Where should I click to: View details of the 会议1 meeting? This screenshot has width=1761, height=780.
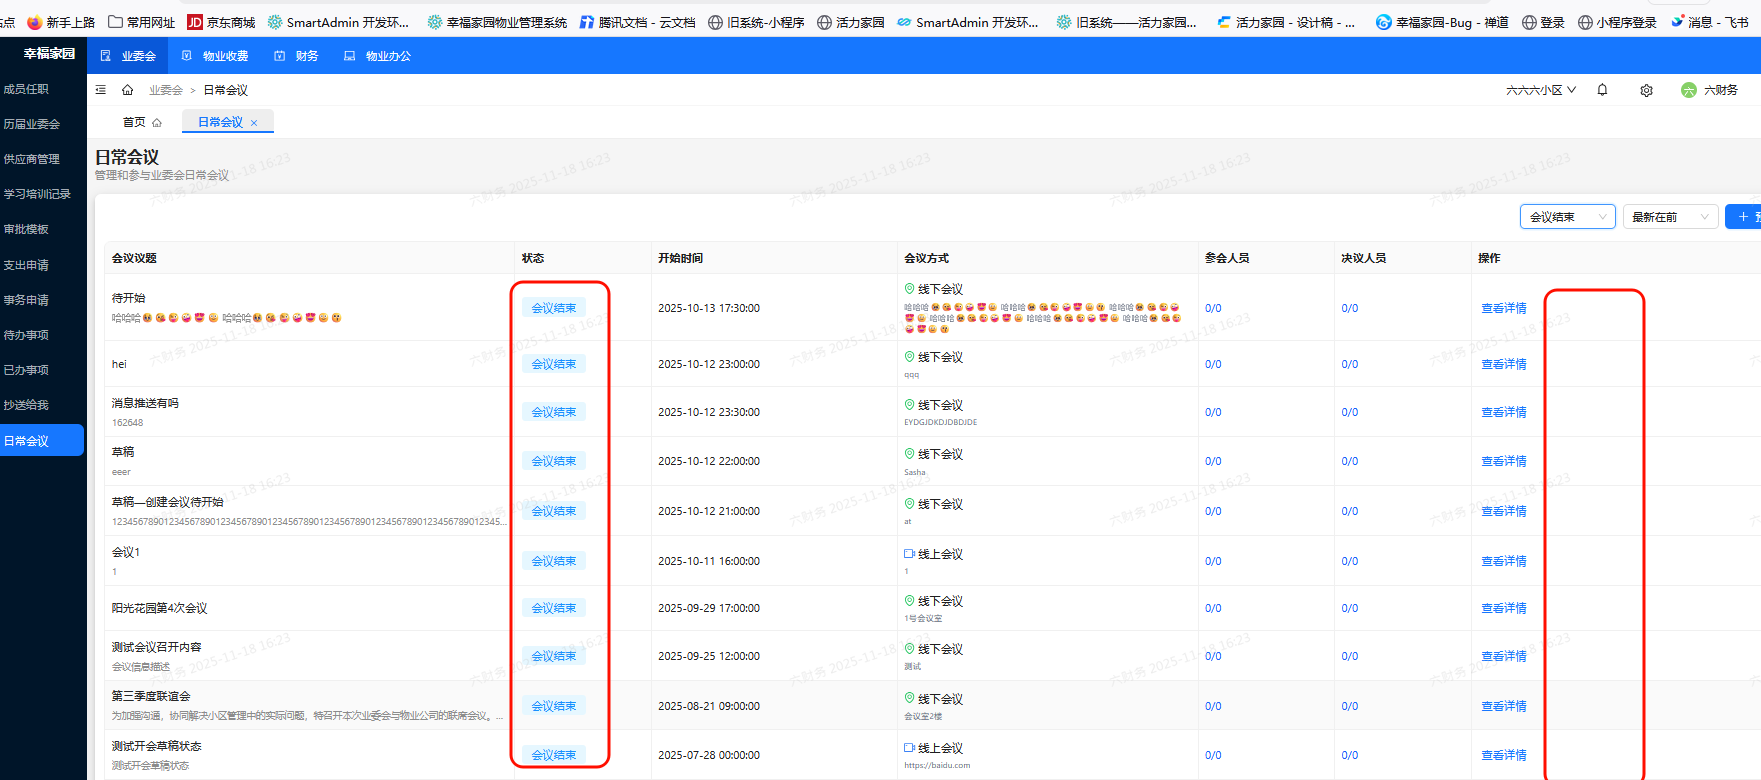pyautogui.click(x=1503, y=561)
